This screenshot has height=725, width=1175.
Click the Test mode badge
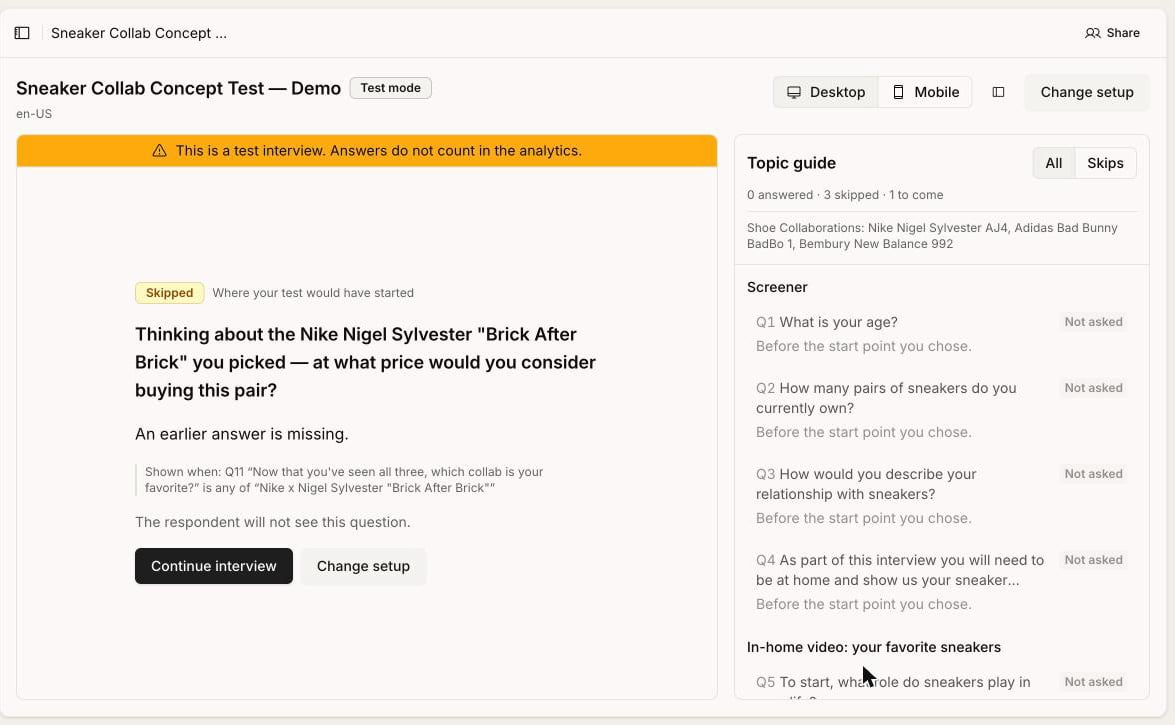coord(390,88)
